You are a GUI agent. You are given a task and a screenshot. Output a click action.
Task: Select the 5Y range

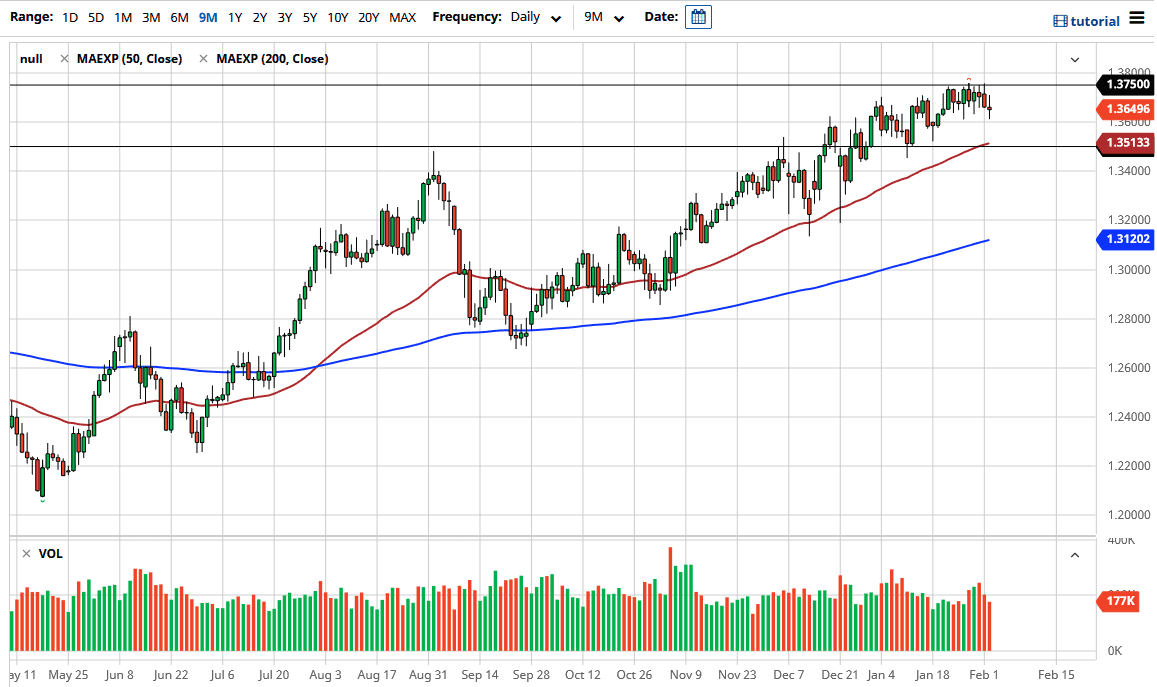click(310, 17)
